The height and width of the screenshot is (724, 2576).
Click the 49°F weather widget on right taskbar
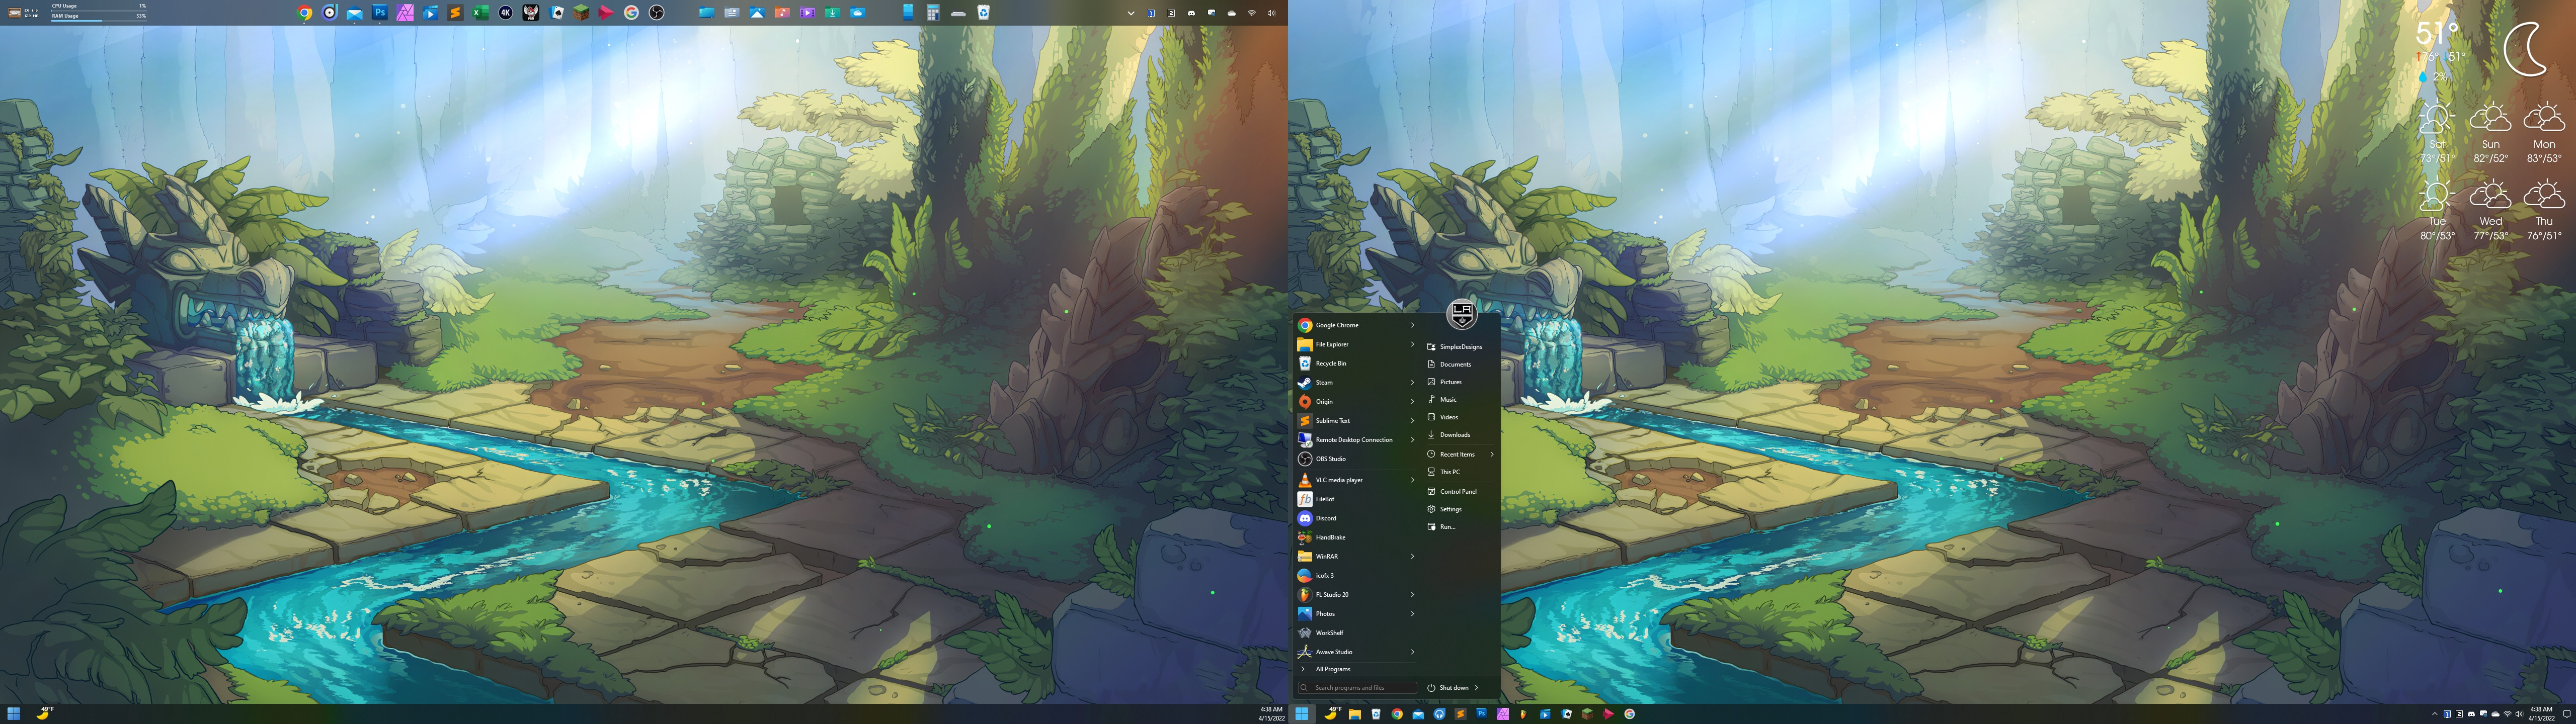[x=1333, y=713]
